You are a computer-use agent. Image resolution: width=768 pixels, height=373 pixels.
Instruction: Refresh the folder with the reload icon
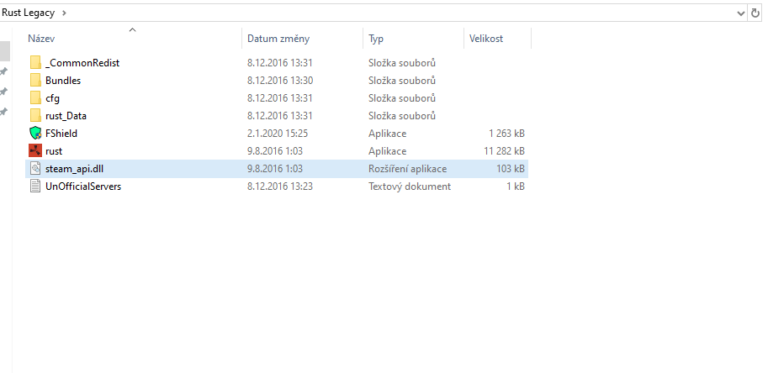tap(755, 13)
